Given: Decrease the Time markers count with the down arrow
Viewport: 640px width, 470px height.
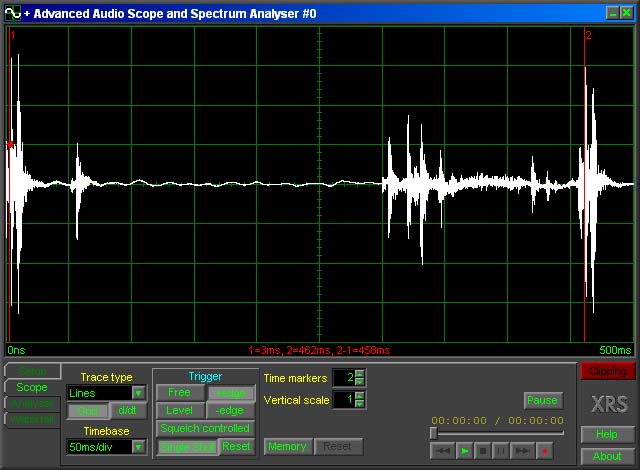Looking at the screenshot, I should tap(359, 381).
